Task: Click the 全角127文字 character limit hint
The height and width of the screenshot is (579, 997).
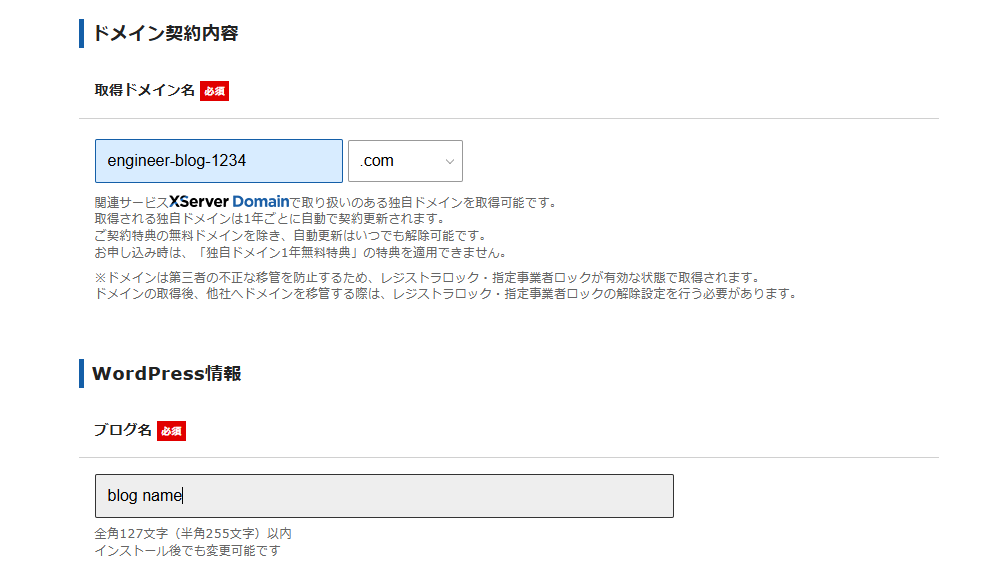Action: pos(193,534)
